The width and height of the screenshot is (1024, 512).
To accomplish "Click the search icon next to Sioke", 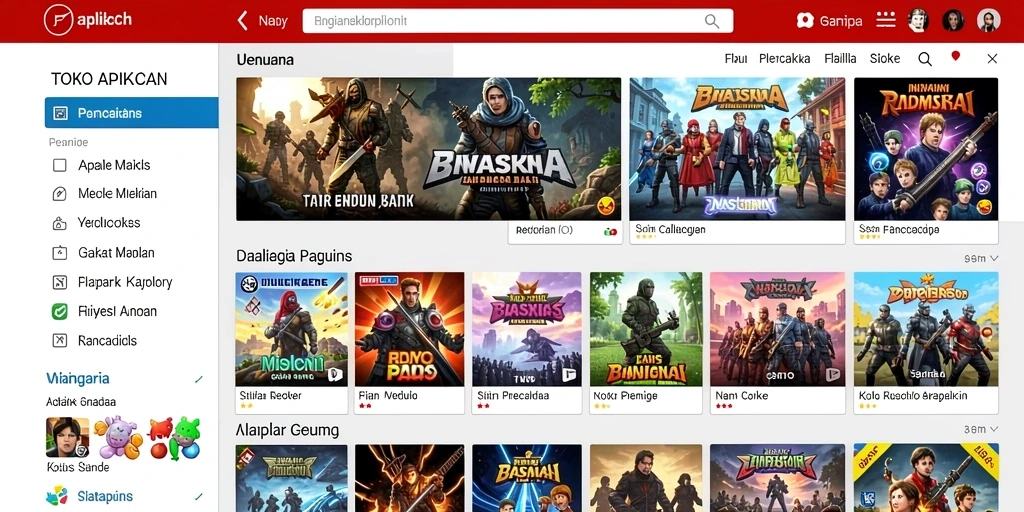I will 925,59.
